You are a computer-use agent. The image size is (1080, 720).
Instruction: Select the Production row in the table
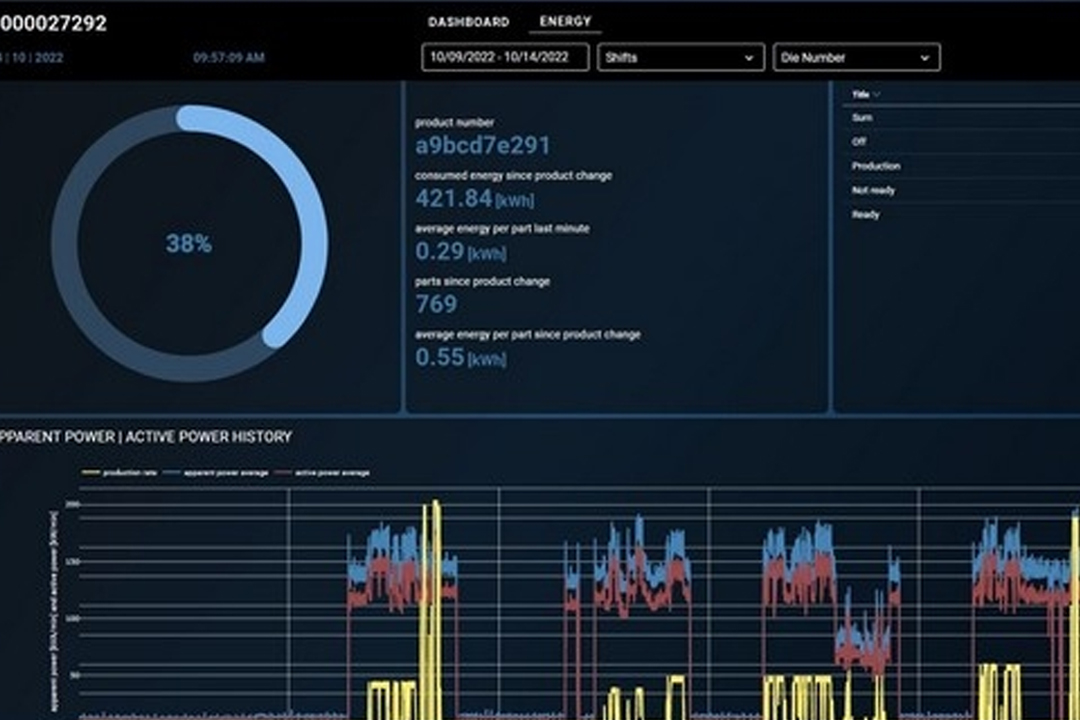[x=962, y=166]
